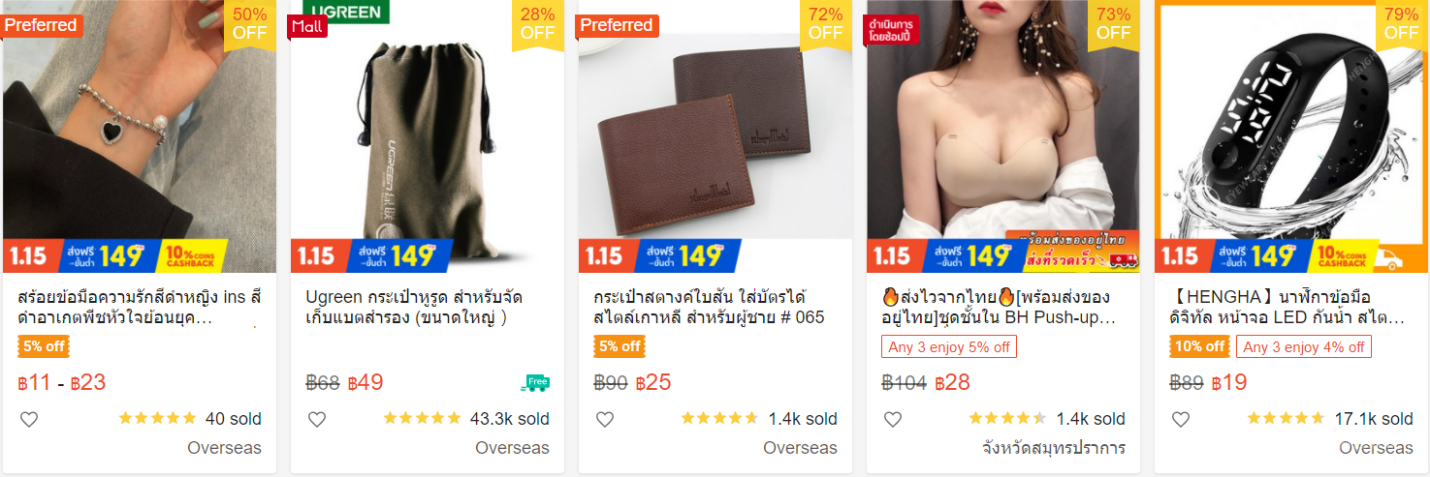Viewport: 1430px width, 477px height.
Task: Tap heart icon under brown wallet listing
Action: tap(605, 419)
